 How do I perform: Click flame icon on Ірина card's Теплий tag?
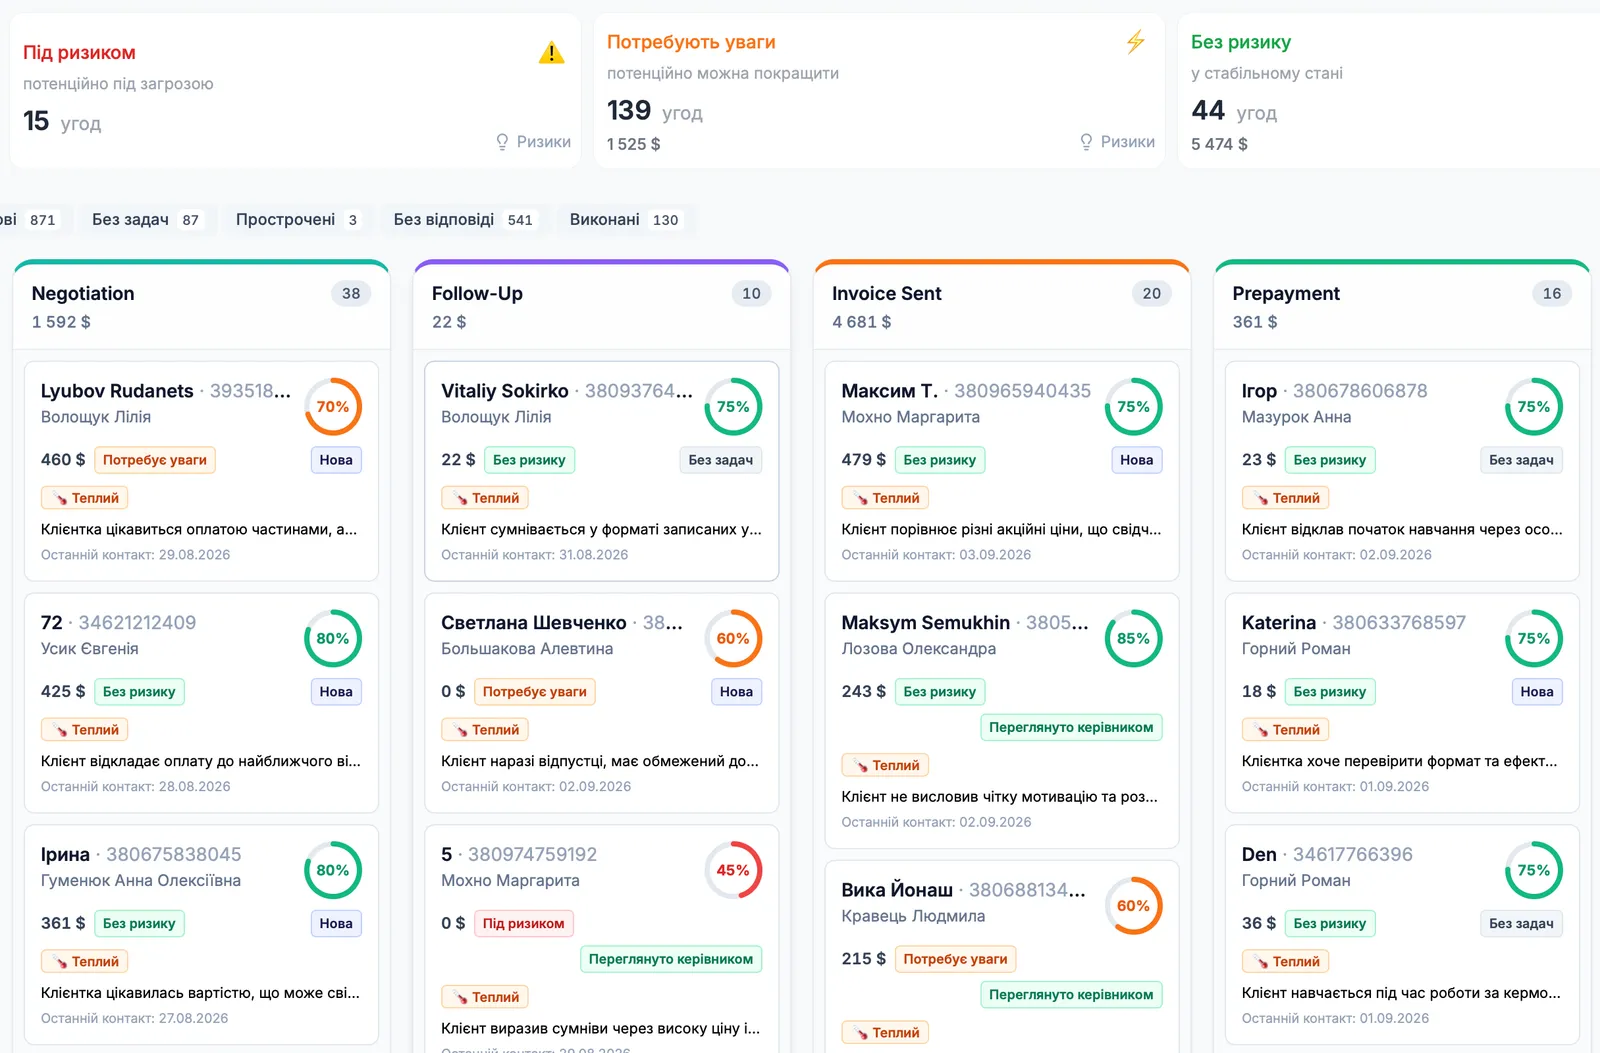point(60,962)
